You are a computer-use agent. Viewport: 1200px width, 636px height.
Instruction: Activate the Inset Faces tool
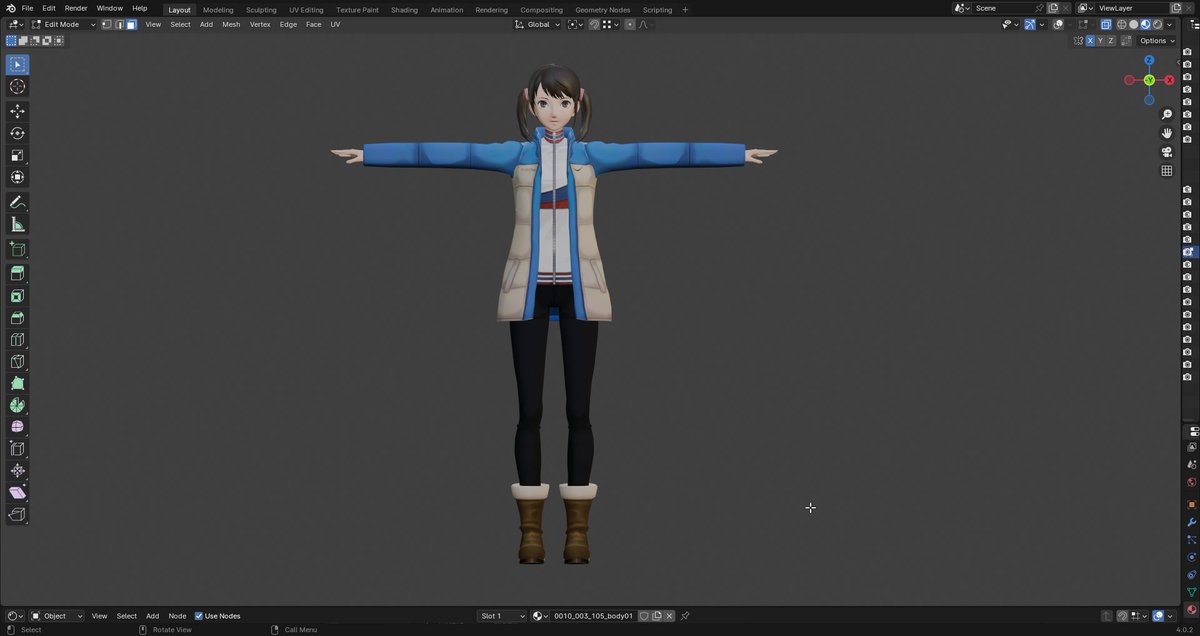click(x=17, y=296)
